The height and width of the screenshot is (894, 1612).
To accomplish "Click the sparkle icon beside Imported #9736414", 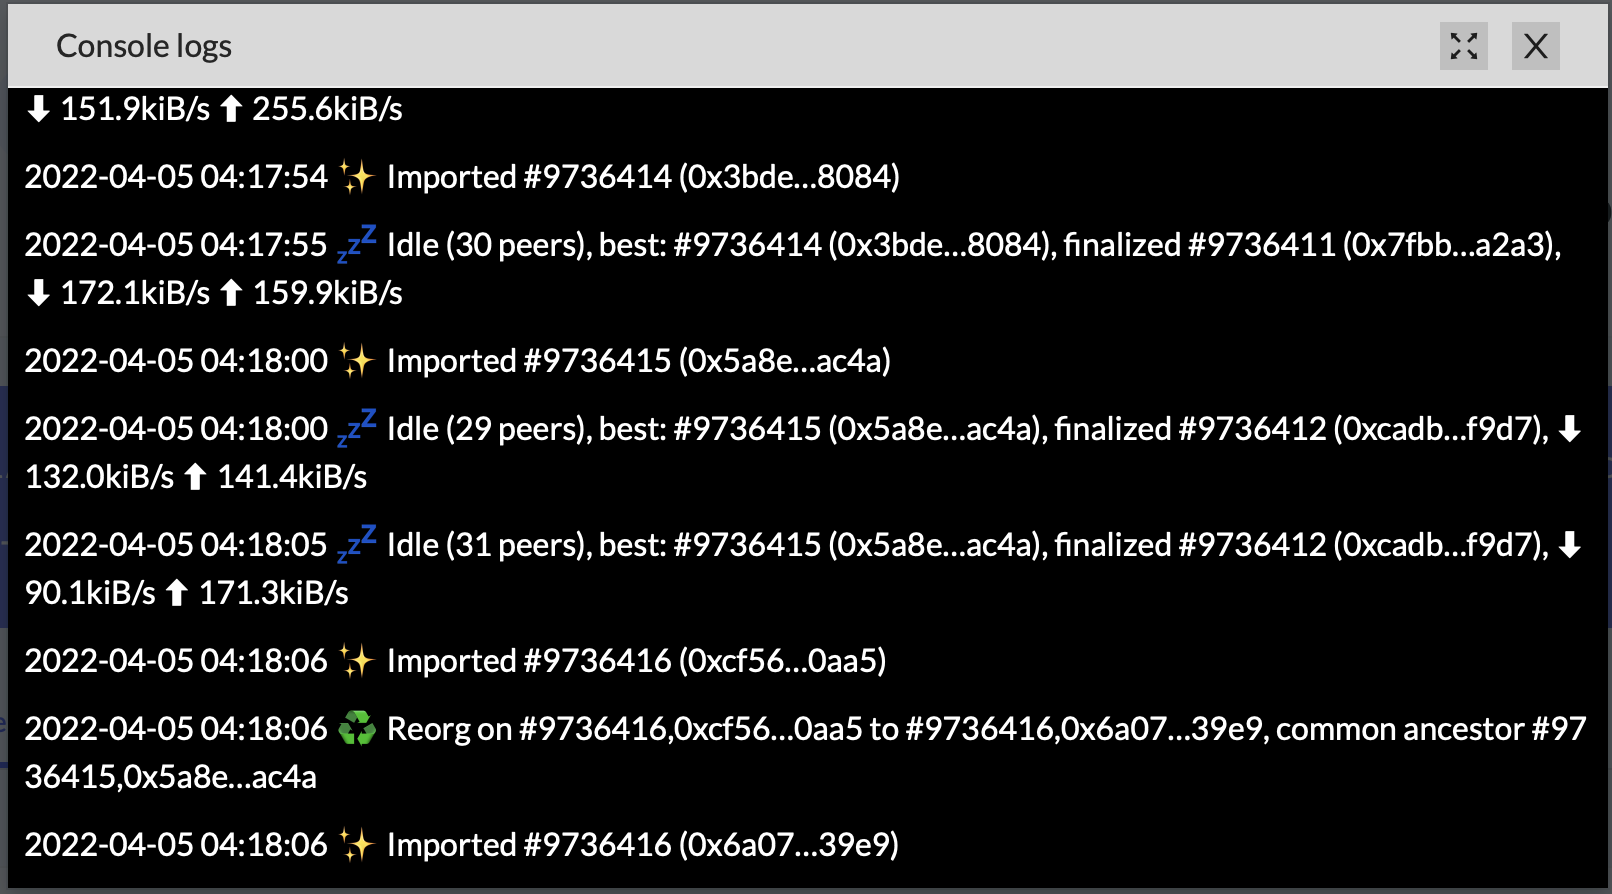I will coord(356,177).
